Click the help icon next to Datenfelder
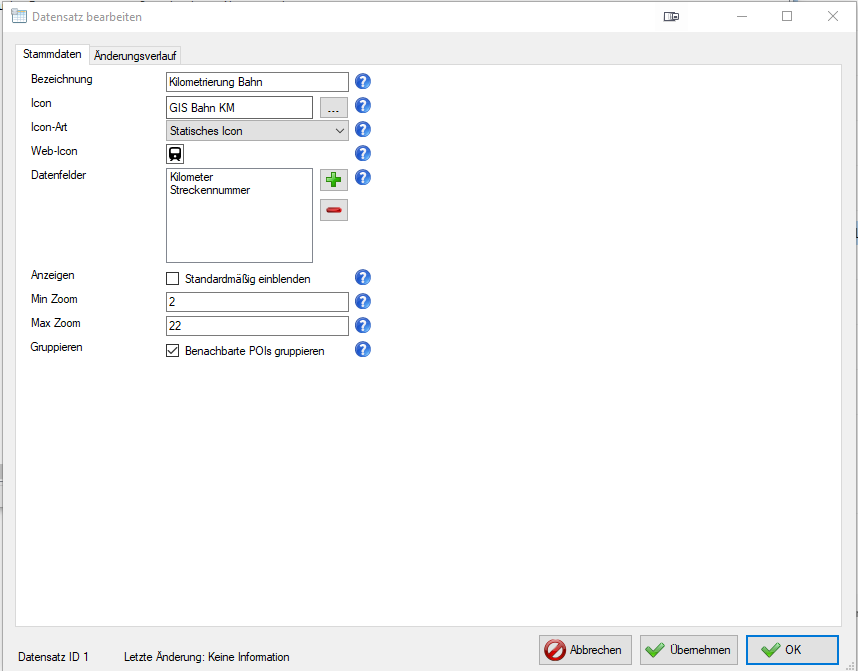 tap(363, 178)
